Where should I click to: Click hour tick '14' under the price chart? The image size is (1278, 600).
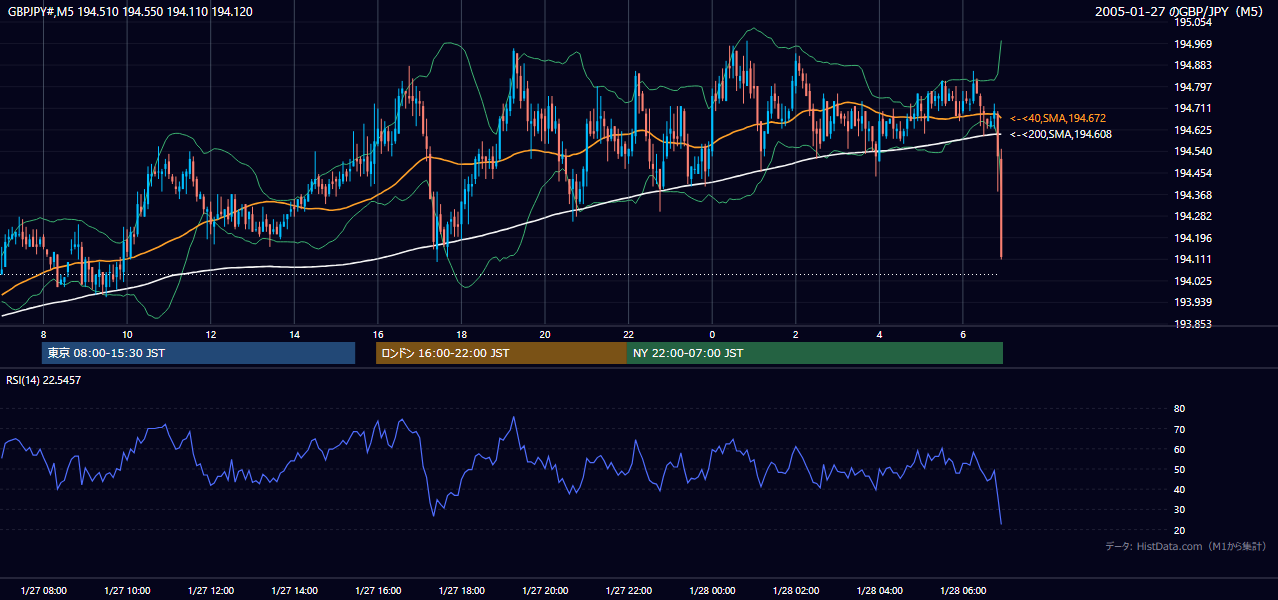(x=294, y=334)
